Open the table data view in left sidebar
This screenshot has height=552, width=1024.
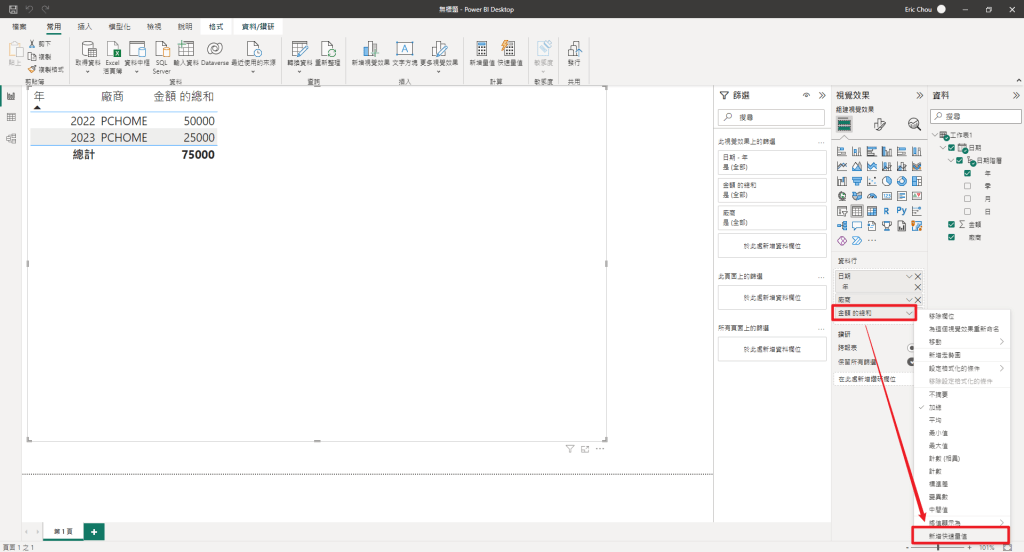[x=11, y=118]
